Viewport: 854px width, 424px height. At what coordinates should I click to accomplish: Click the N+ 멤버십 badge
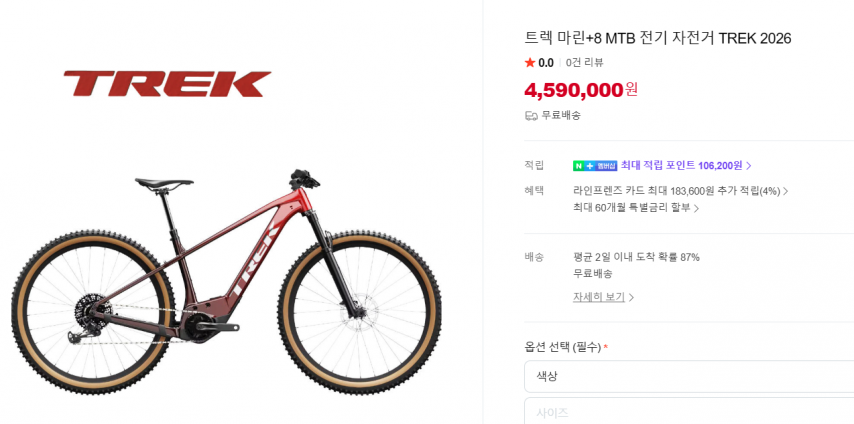[x=595, y=166]
